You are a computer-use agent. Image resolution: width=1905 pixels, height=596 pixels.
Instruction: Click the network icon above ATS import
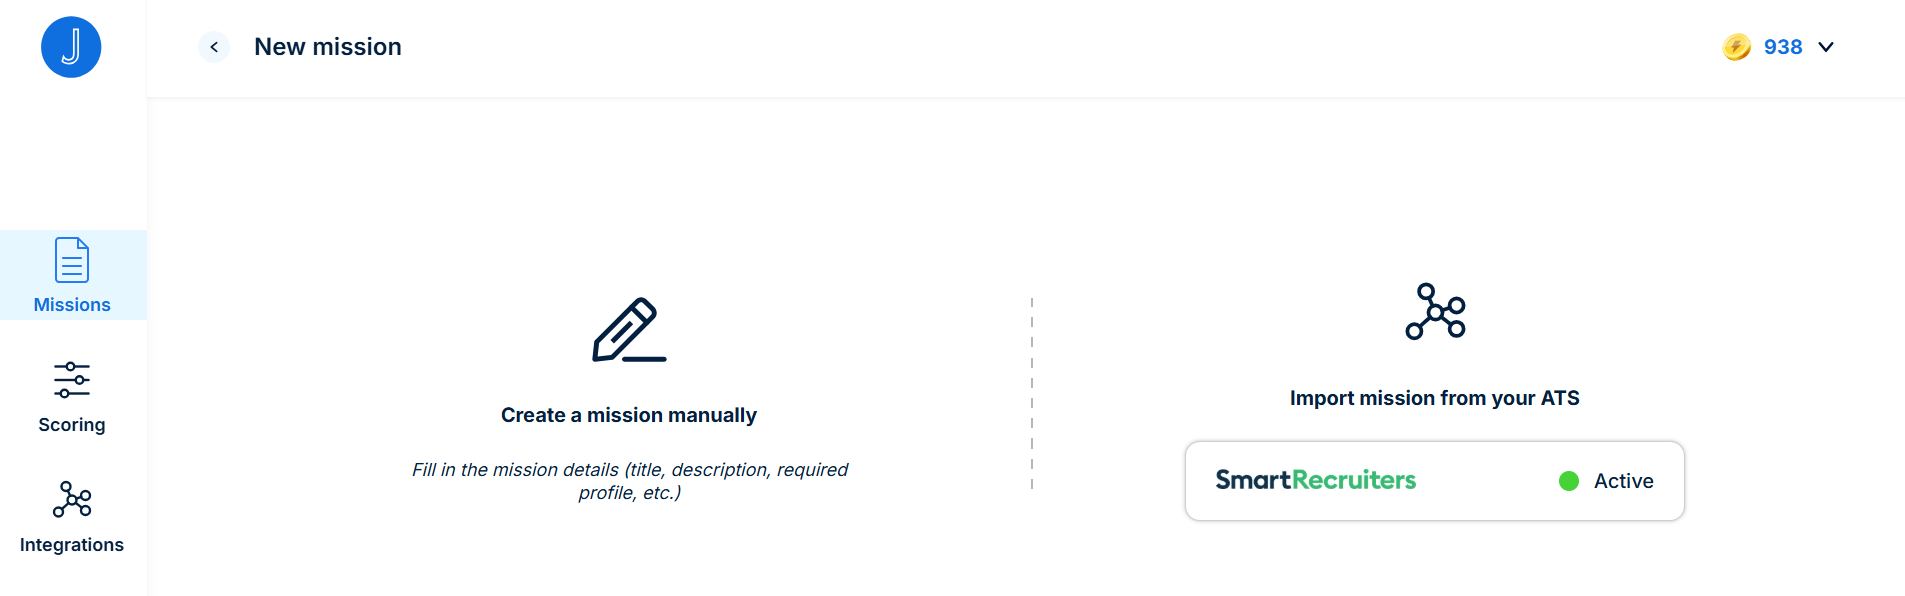[1435, 312]
